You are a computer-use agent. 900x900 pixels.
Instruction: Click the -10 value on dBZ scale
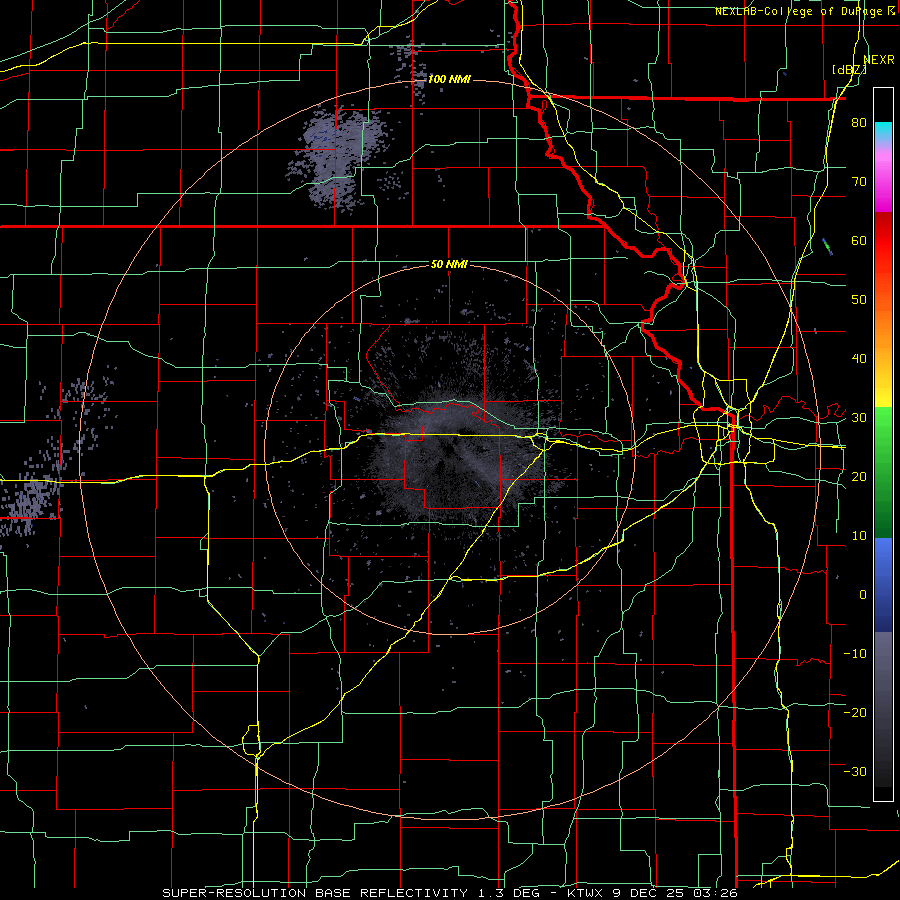click(x=855, y=654)
